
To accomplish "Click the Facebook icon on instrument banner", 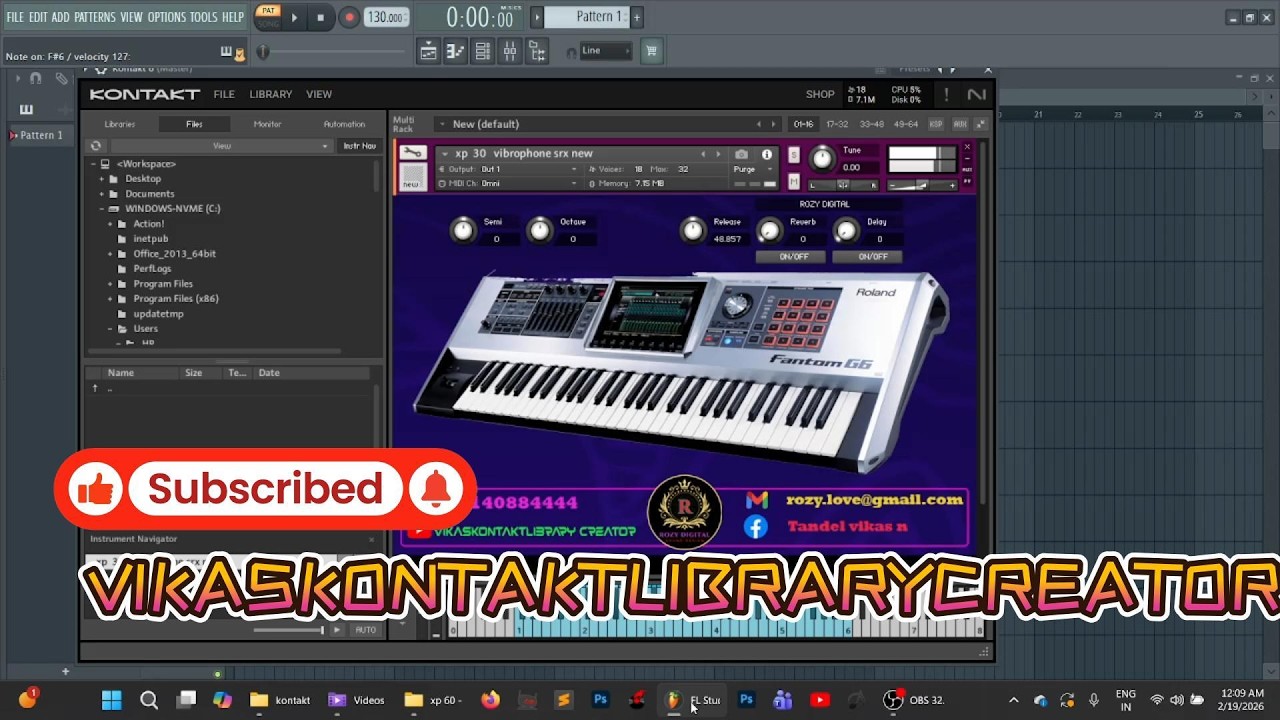I will point(756,526).
